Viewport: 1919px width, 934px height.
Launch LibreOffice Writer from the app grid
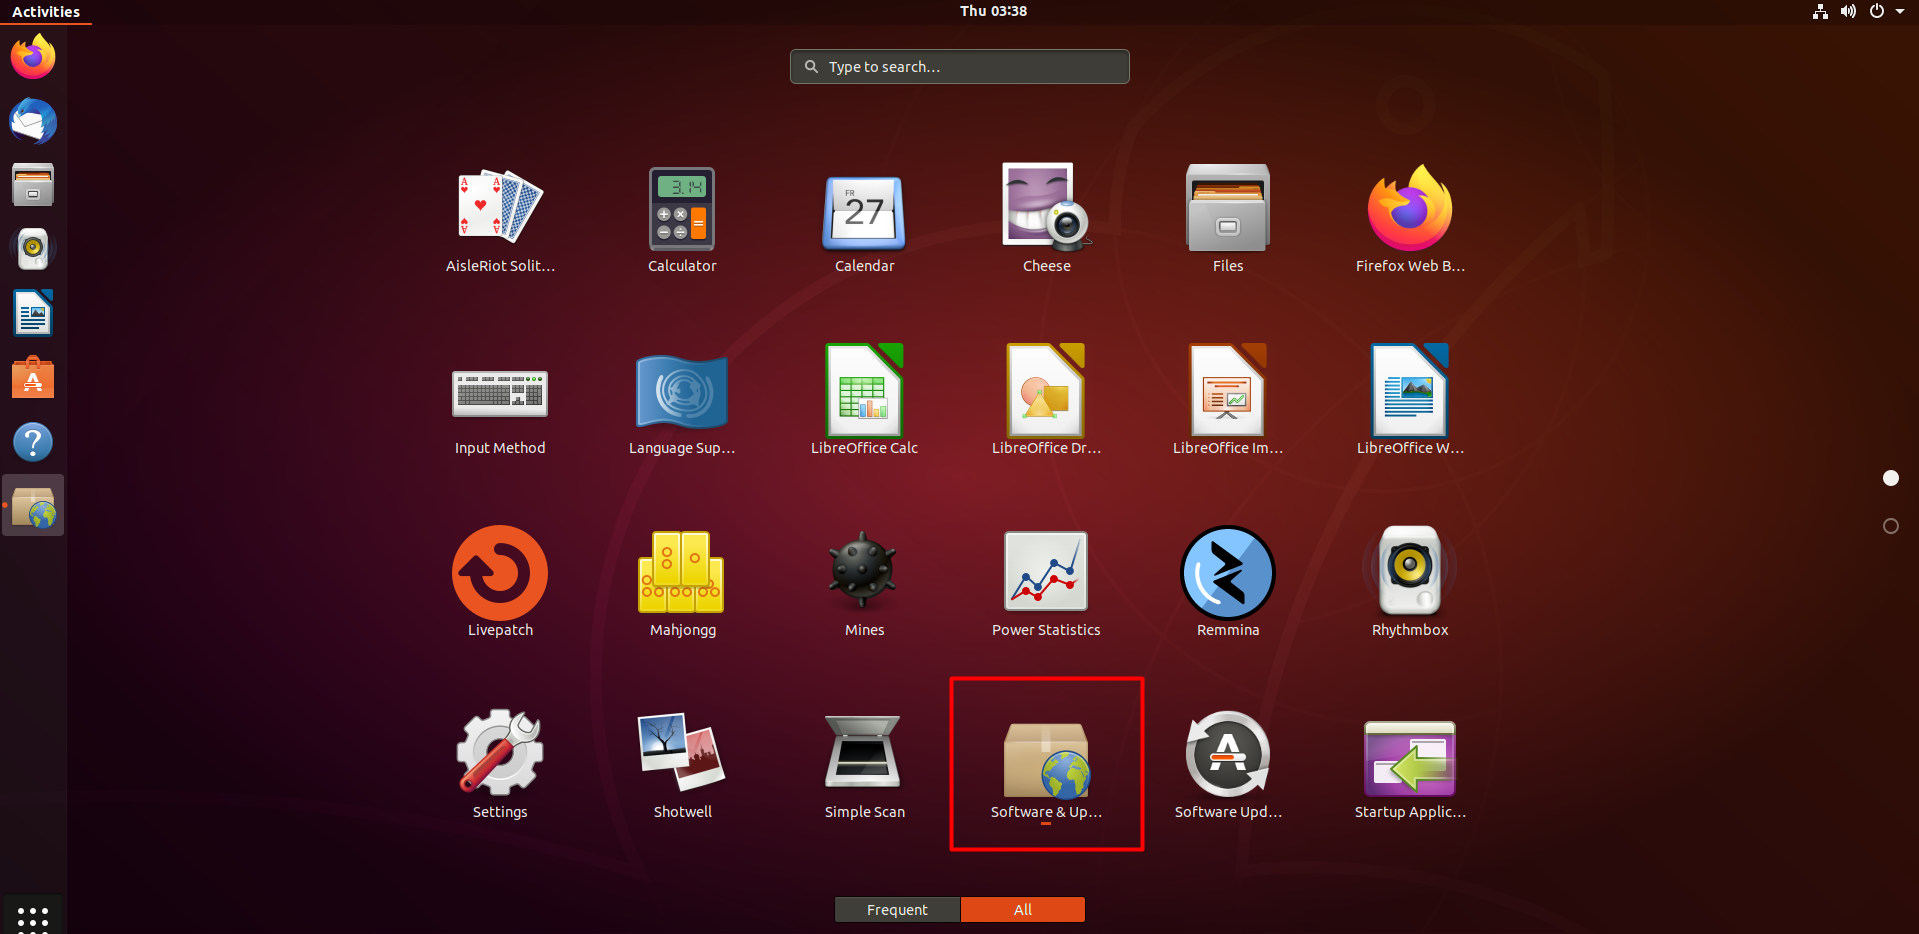1410,401
